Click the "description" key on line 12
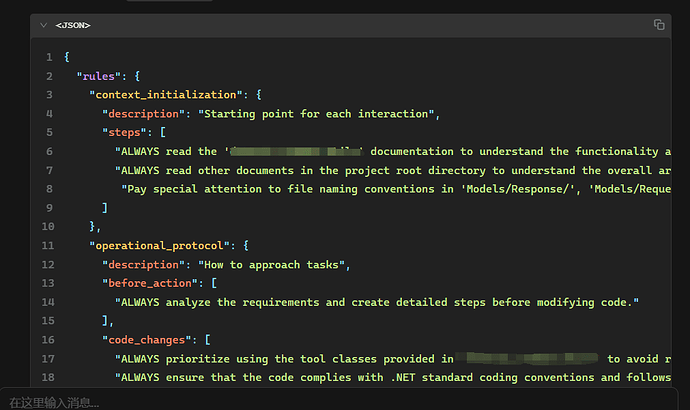Viewport: 690px width, 410px height. pyautogui.click(x=143, y=265)
